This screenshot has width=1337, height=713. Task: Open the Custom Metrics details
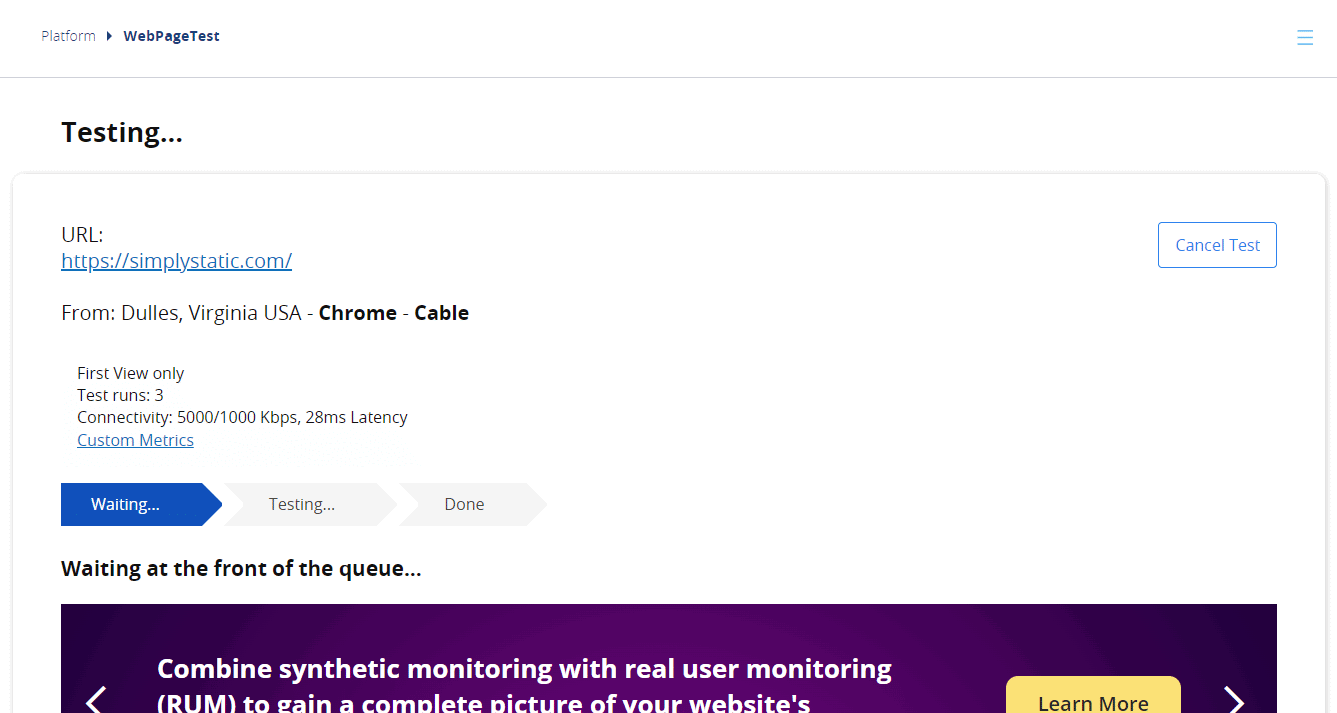135,440
